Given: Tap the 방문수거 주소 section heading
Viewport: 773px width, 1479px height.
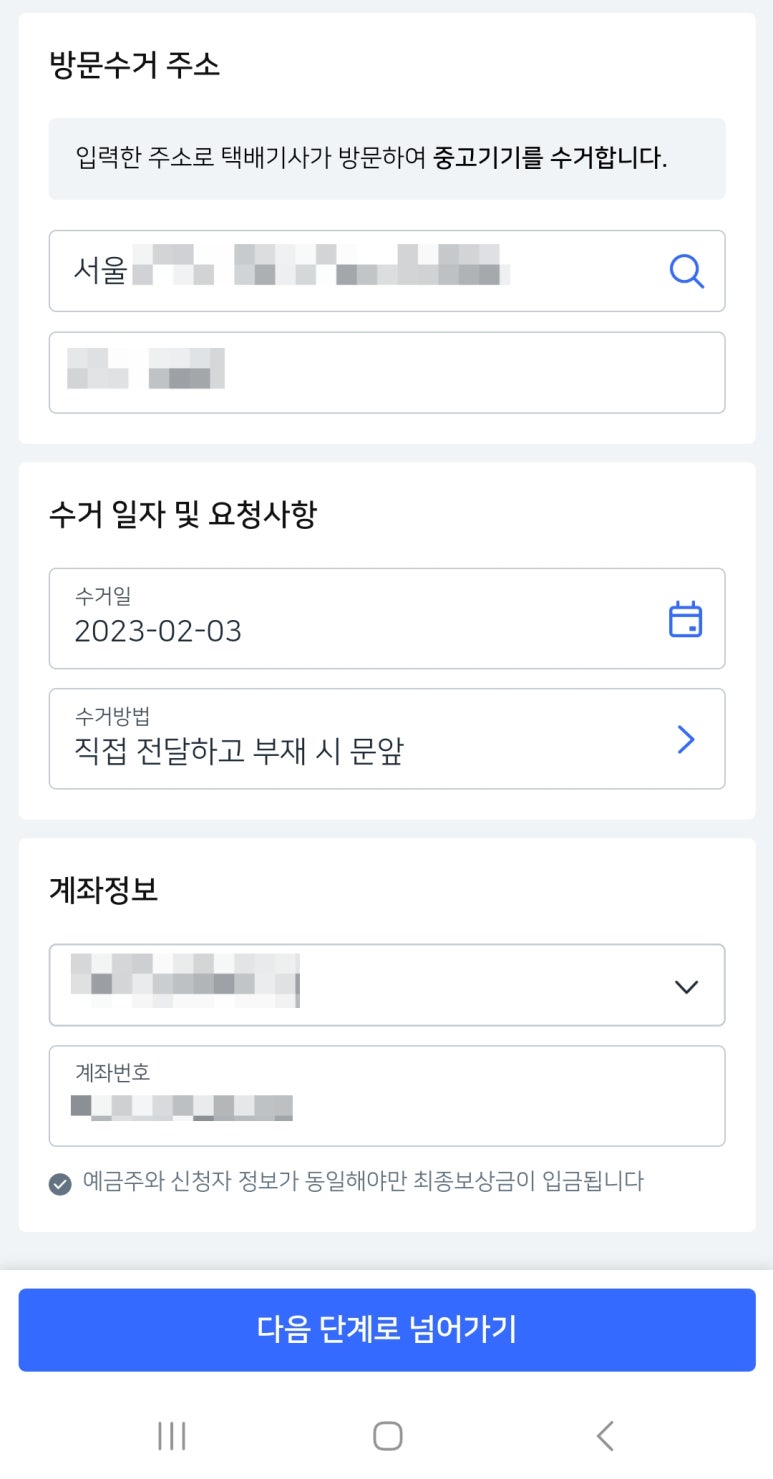Looking at the screenshot, I should pyautogui.click(x=134, y=66).
